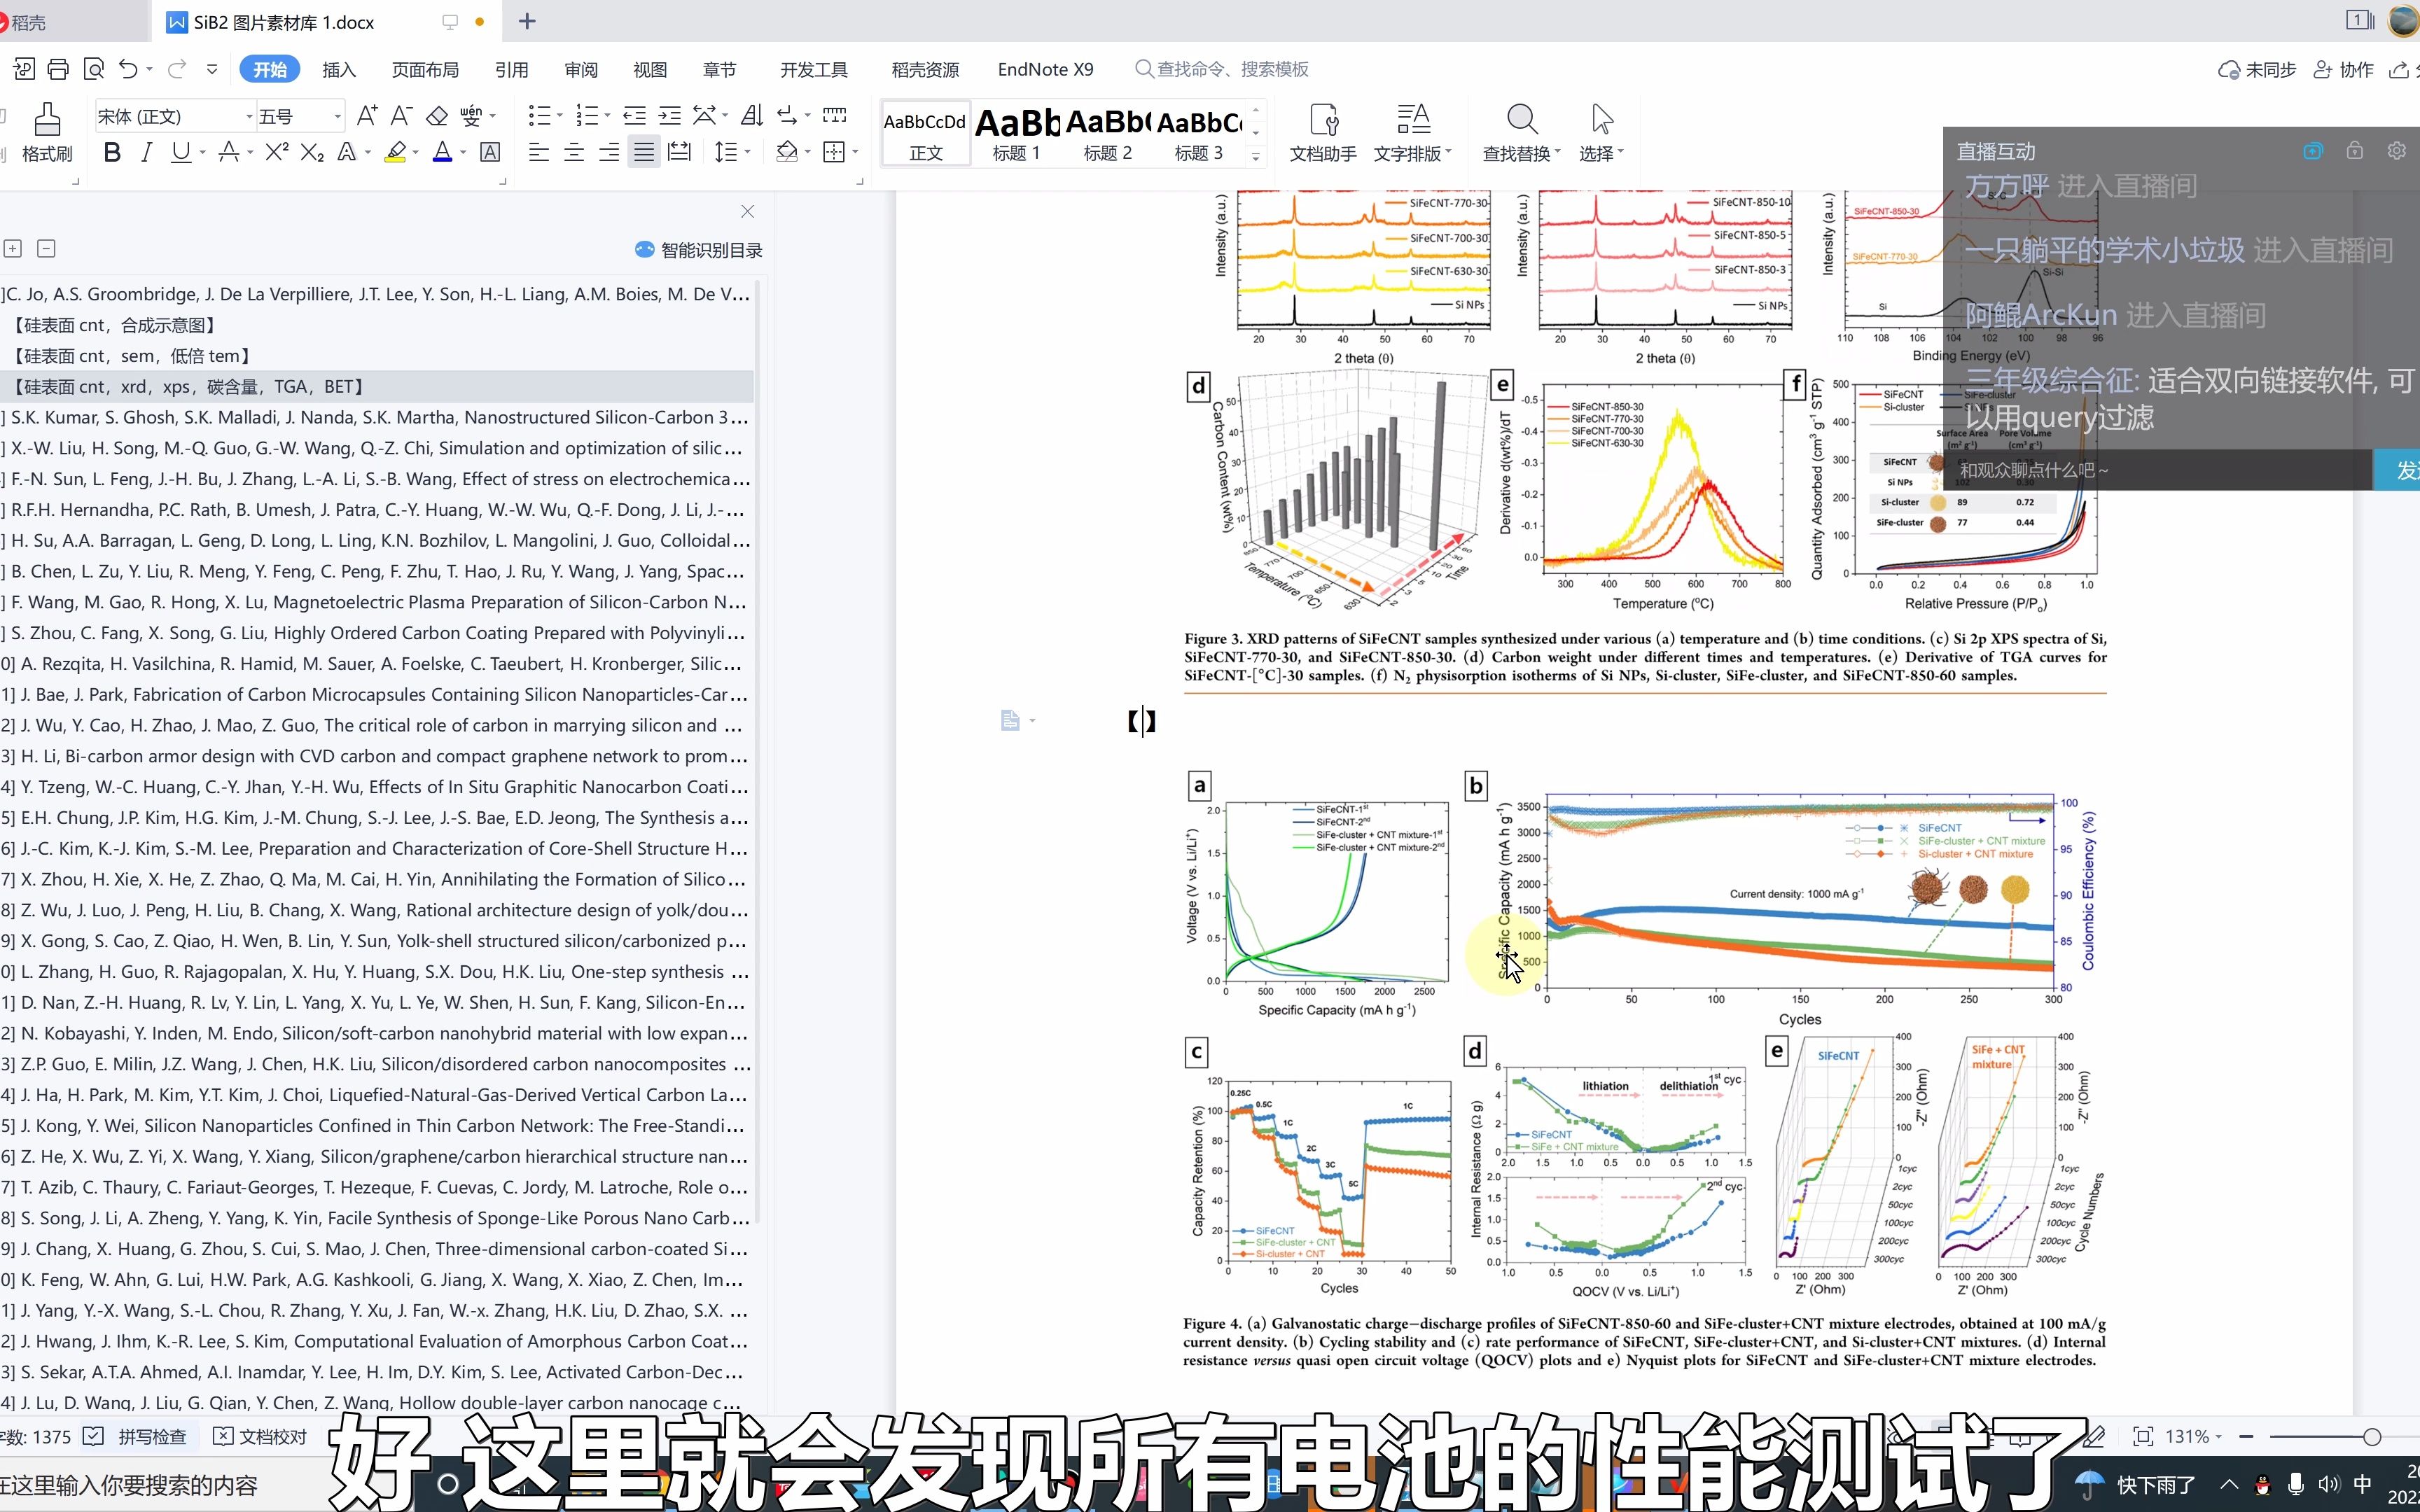Click Smart Identify TOC (智能识别目录)

coord(699,250)
